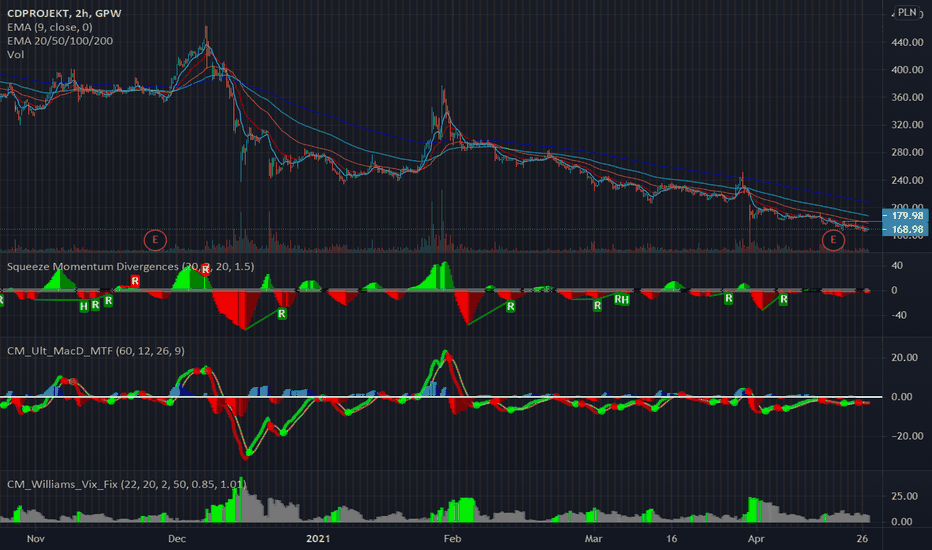
Task: Click the 400.00 price axis label
Action: tap(908, 70)
